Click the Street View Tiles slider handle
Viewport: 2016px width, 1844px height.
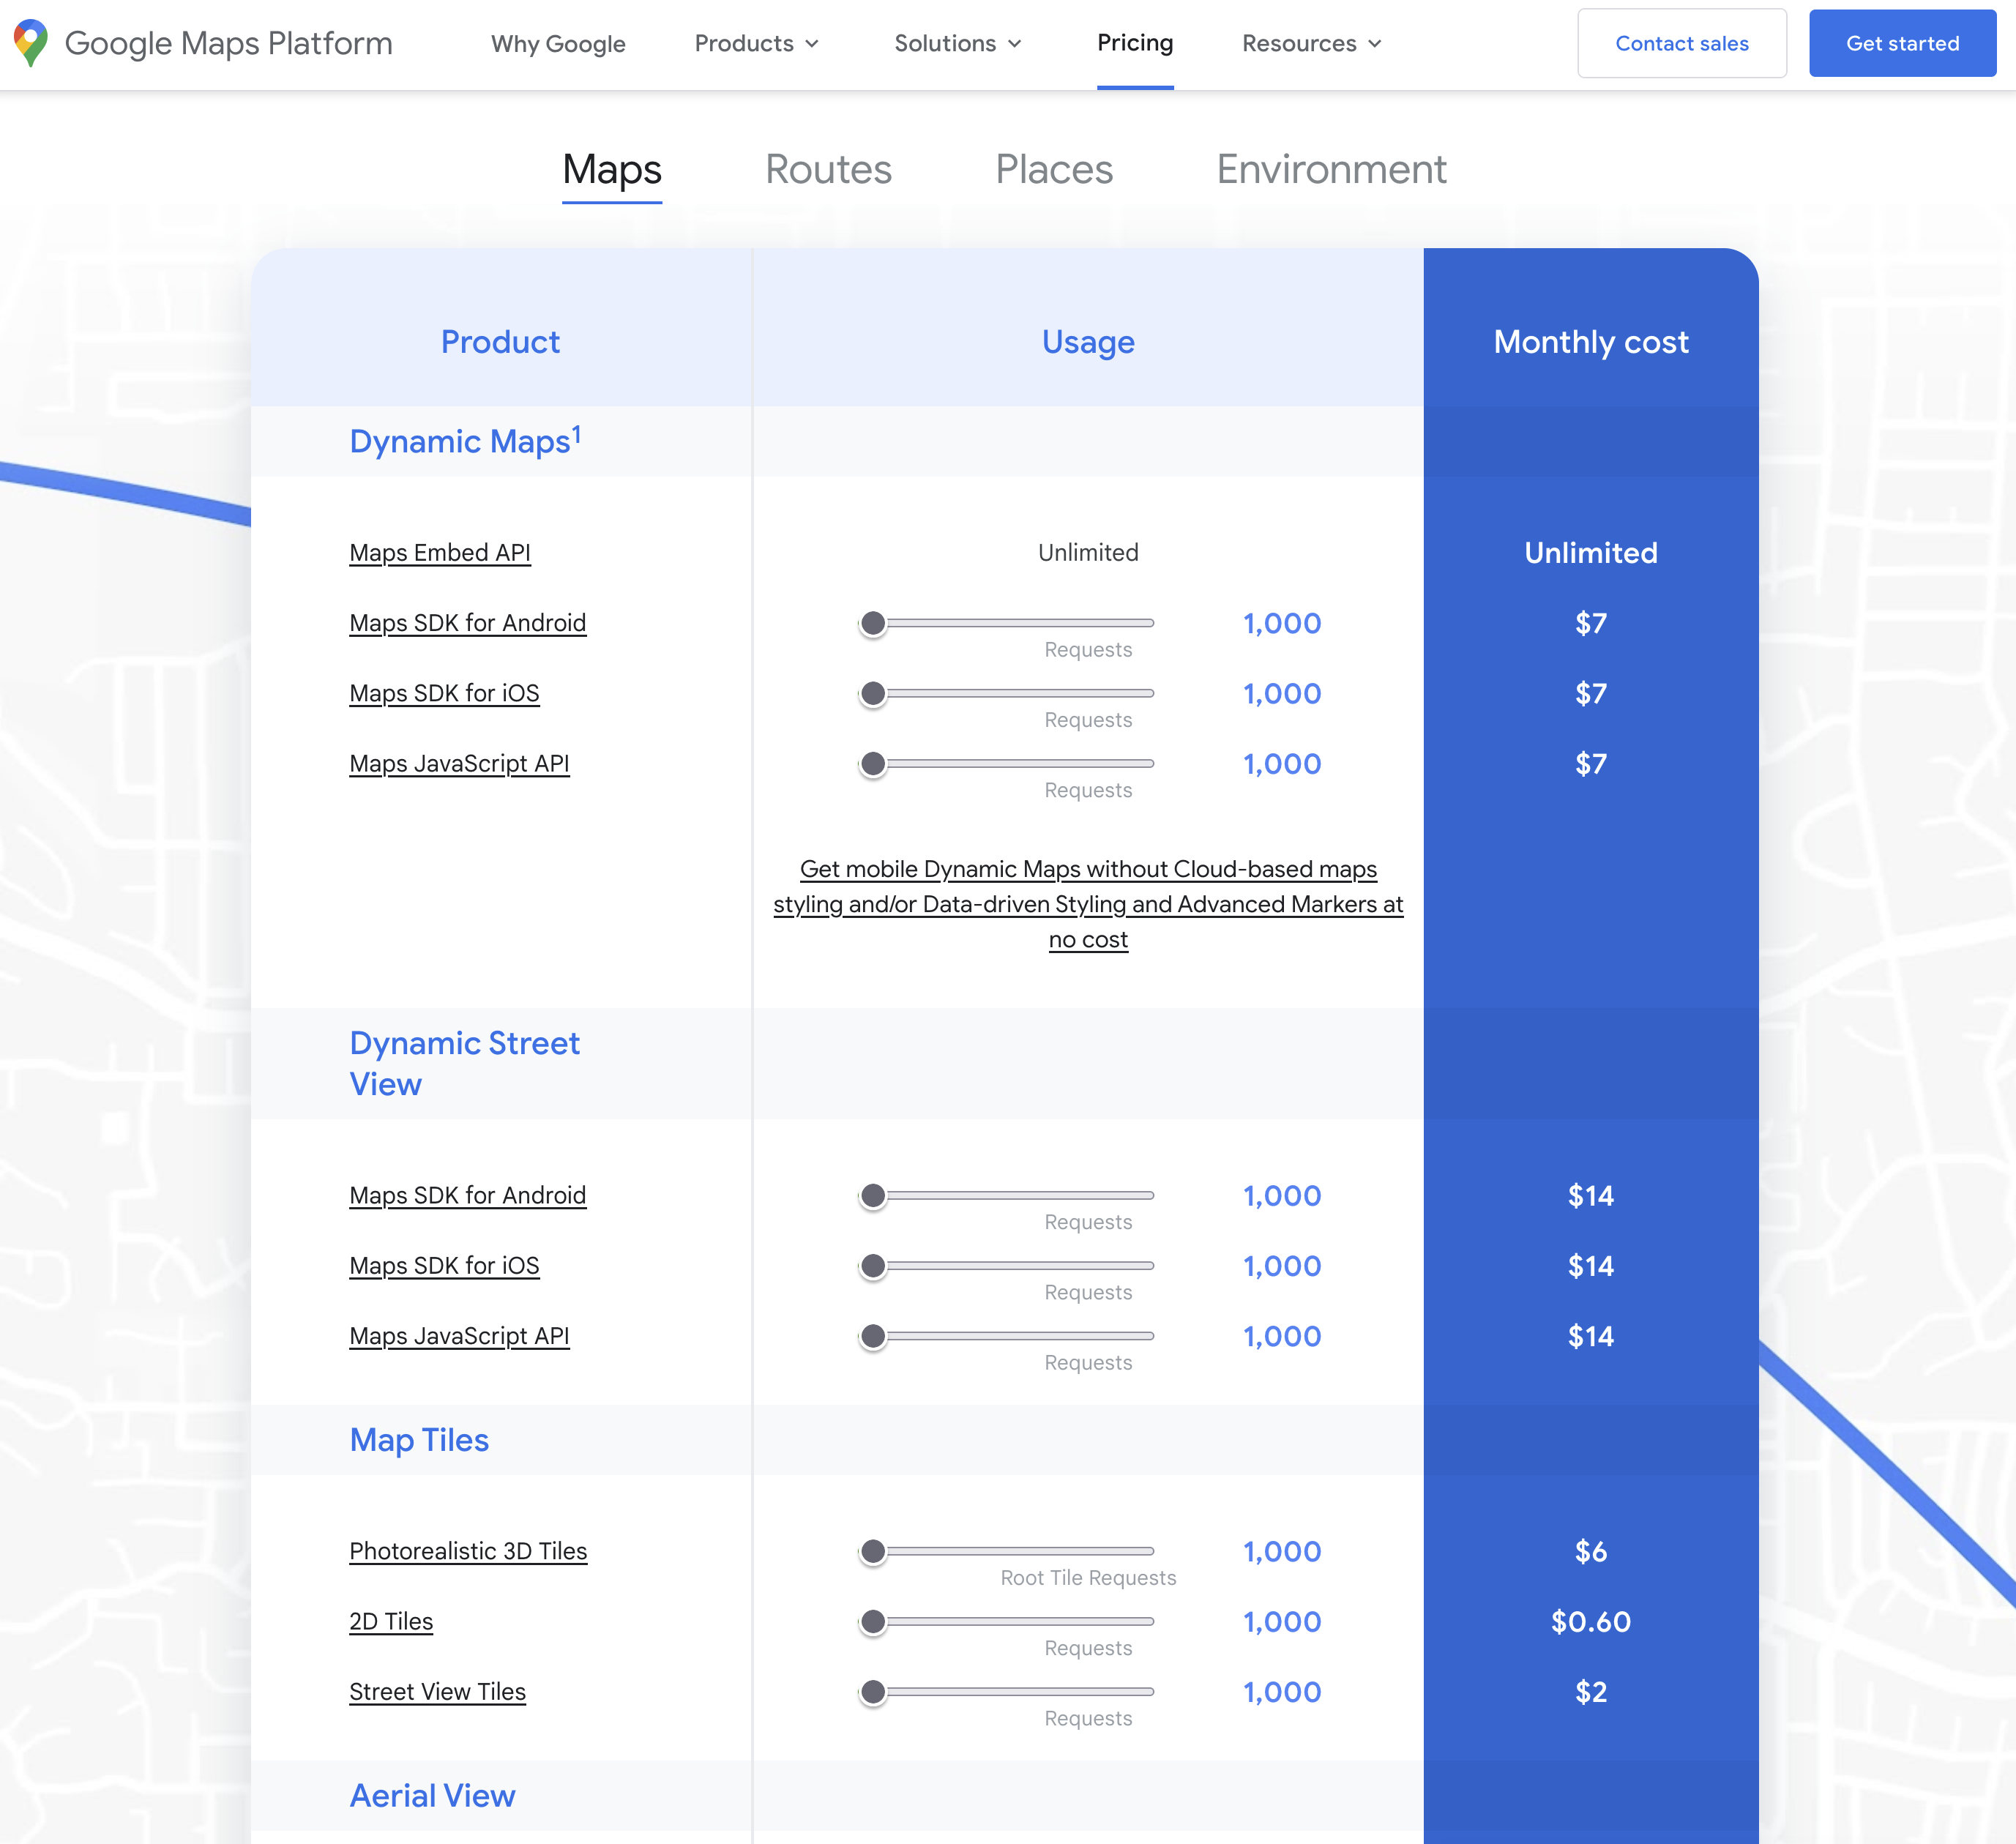873,1691
